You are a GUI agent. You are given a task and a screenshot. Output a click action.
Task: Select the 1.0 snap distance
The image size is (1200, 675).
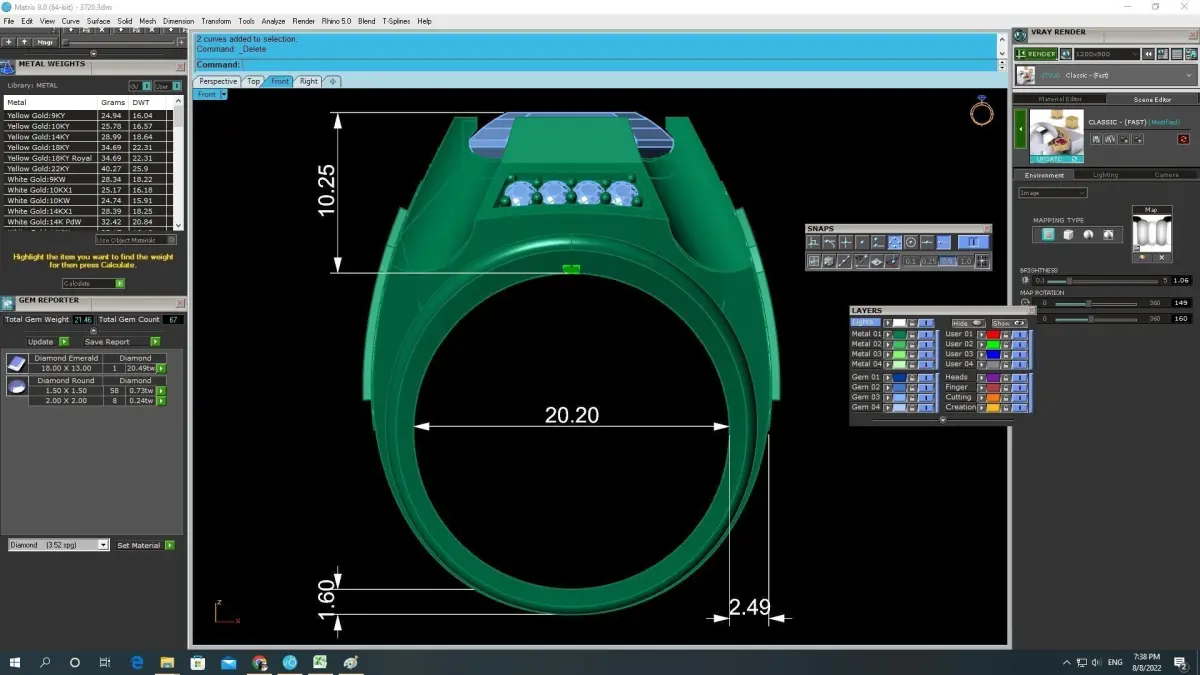click(965, 261)
